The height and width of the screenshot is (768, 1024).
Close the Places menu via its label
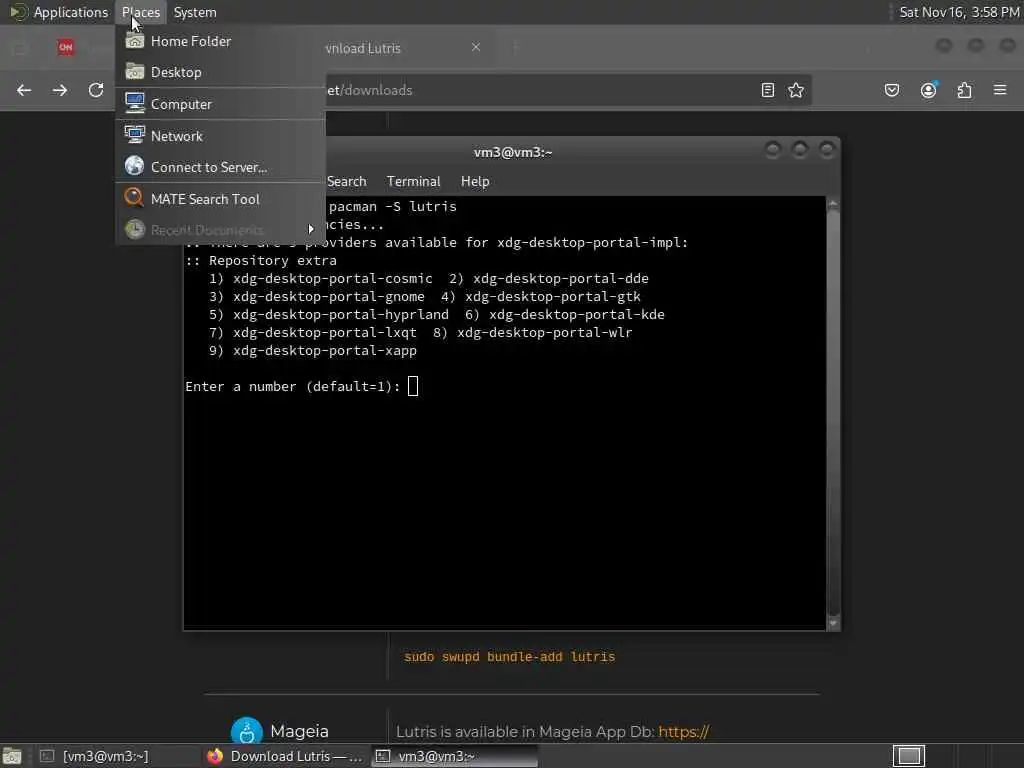click(140, 12)
